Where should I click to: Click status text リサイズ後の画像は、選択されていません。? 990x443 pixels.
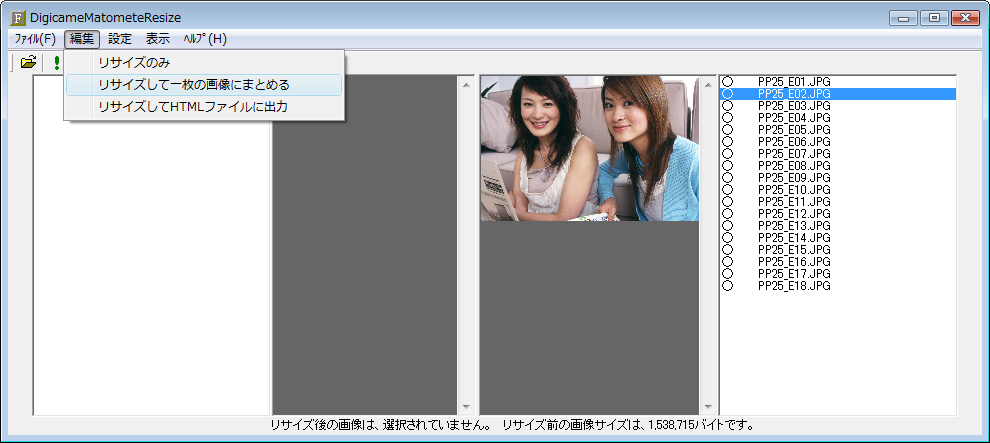point(381,425)
